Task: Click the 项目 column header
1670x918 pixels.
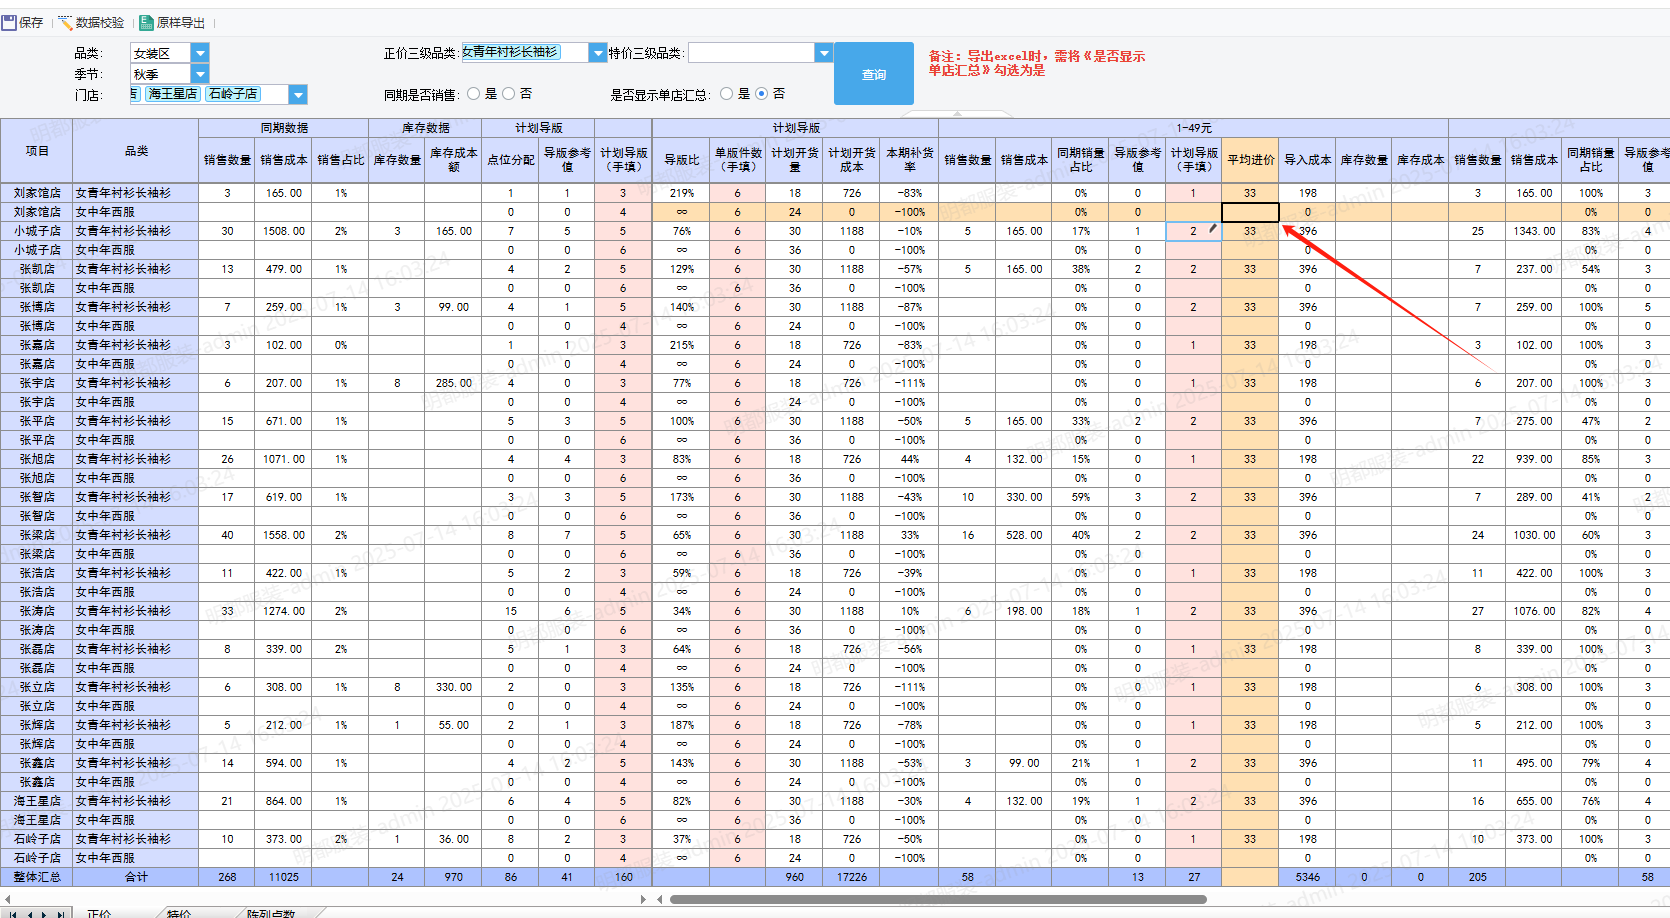Action: (x=37, y=151)
